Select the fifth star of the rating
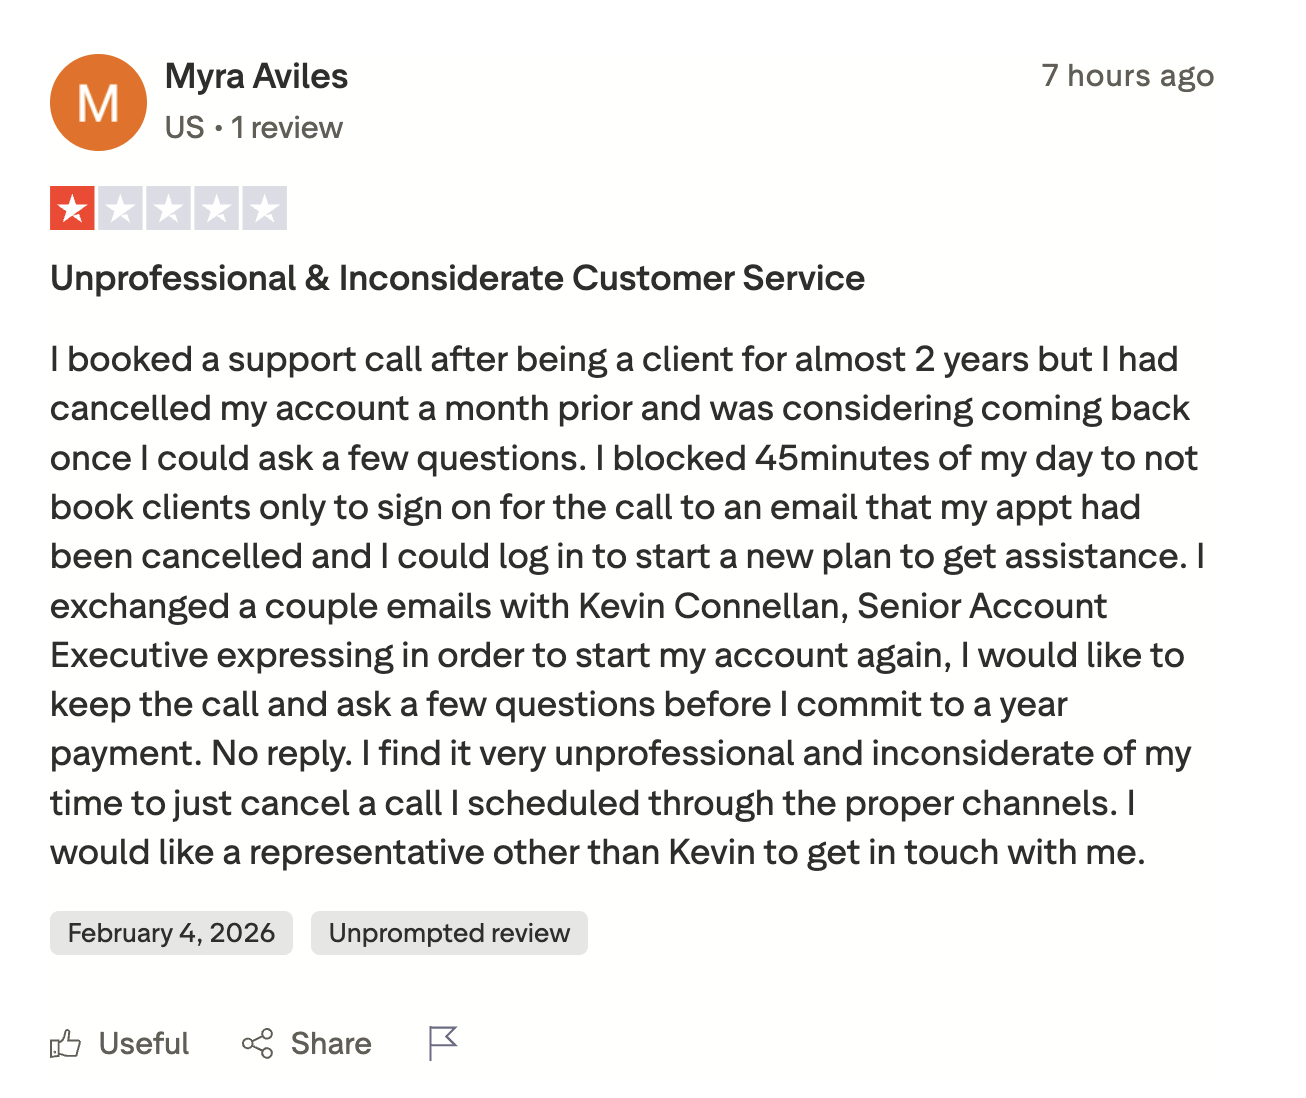 click(x=265, y=208)
